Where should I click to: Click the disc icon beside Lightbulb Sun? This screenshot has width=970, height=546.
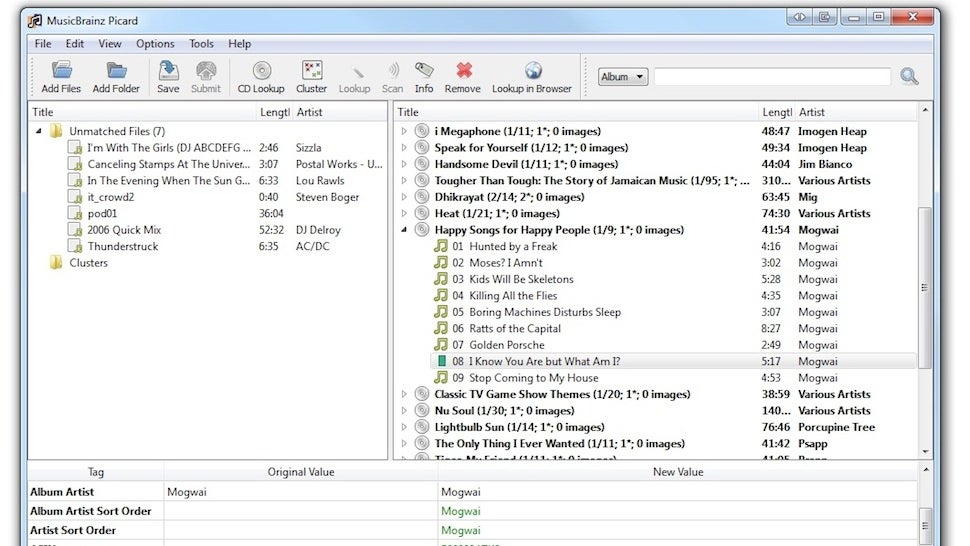[422, 427]
